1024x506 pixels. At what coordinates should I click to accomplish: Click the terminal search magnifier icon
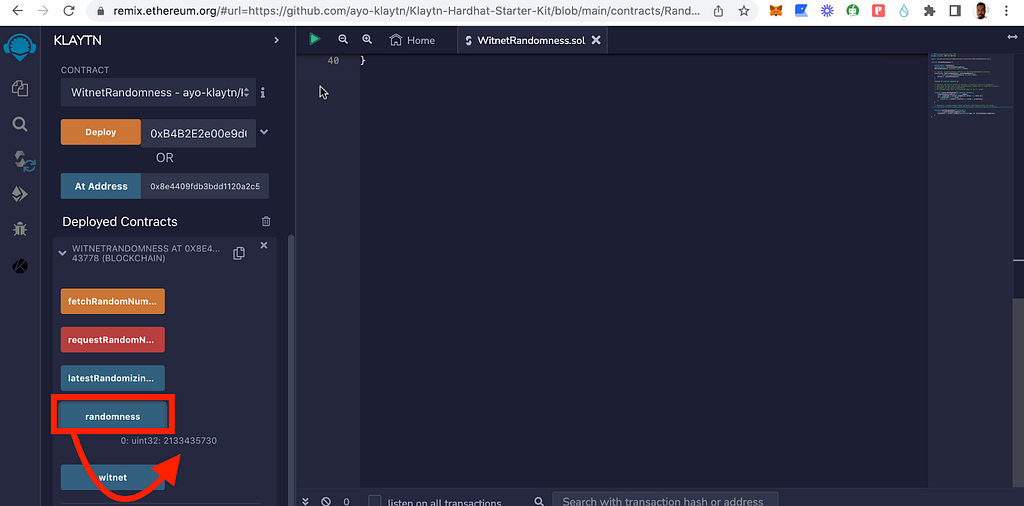539,501
